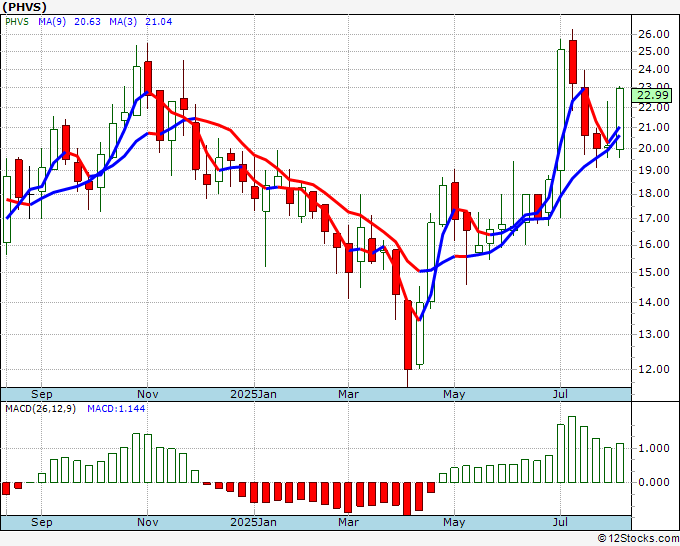Click Sep on the MACD panel axis
This screenshot has height=546, width=680.
click(x=42, y=522)
